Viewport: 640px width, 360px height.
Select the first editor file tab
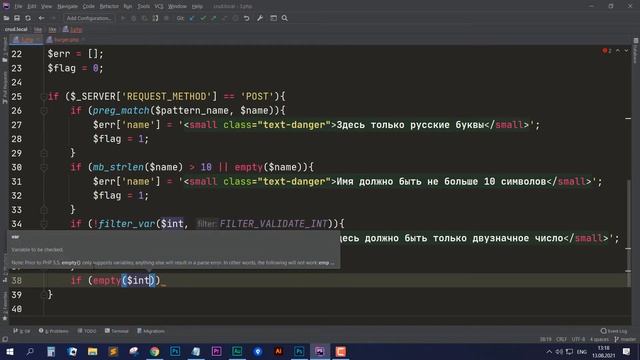pos(27,40)
